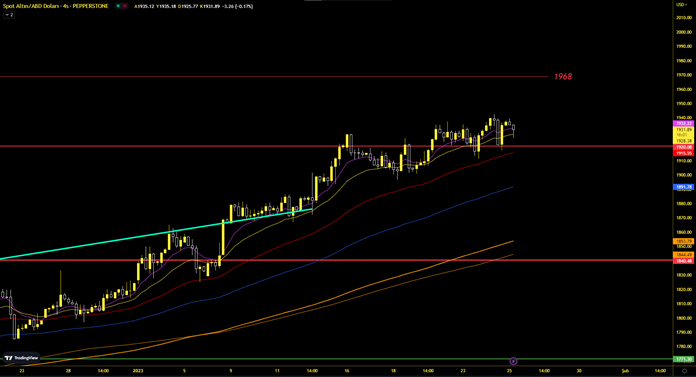Viewport: 696px width, 377px height.
Task: Select the red 1968 text label
Action: click(x=563, y=76)
